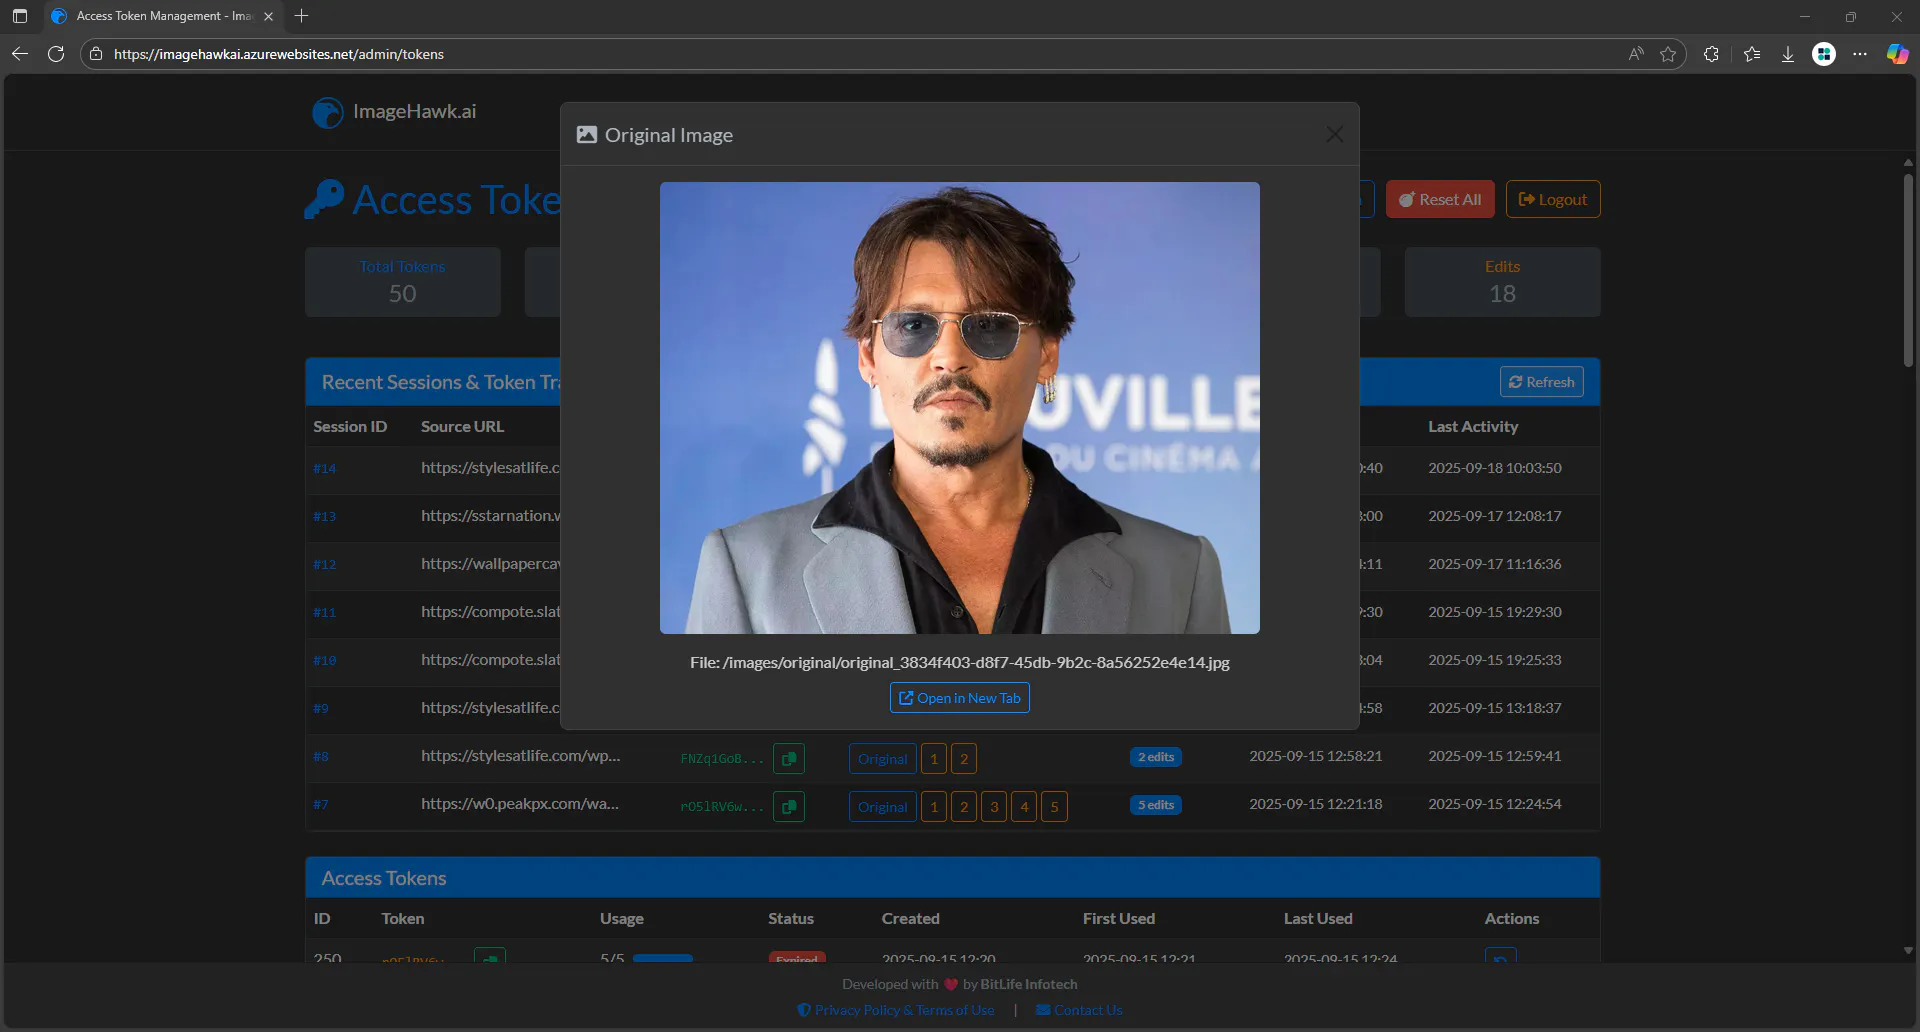Screen dimensions: 1920x1032
Task: Click the ImageHawk.ai logo
Action: (394, 112)
